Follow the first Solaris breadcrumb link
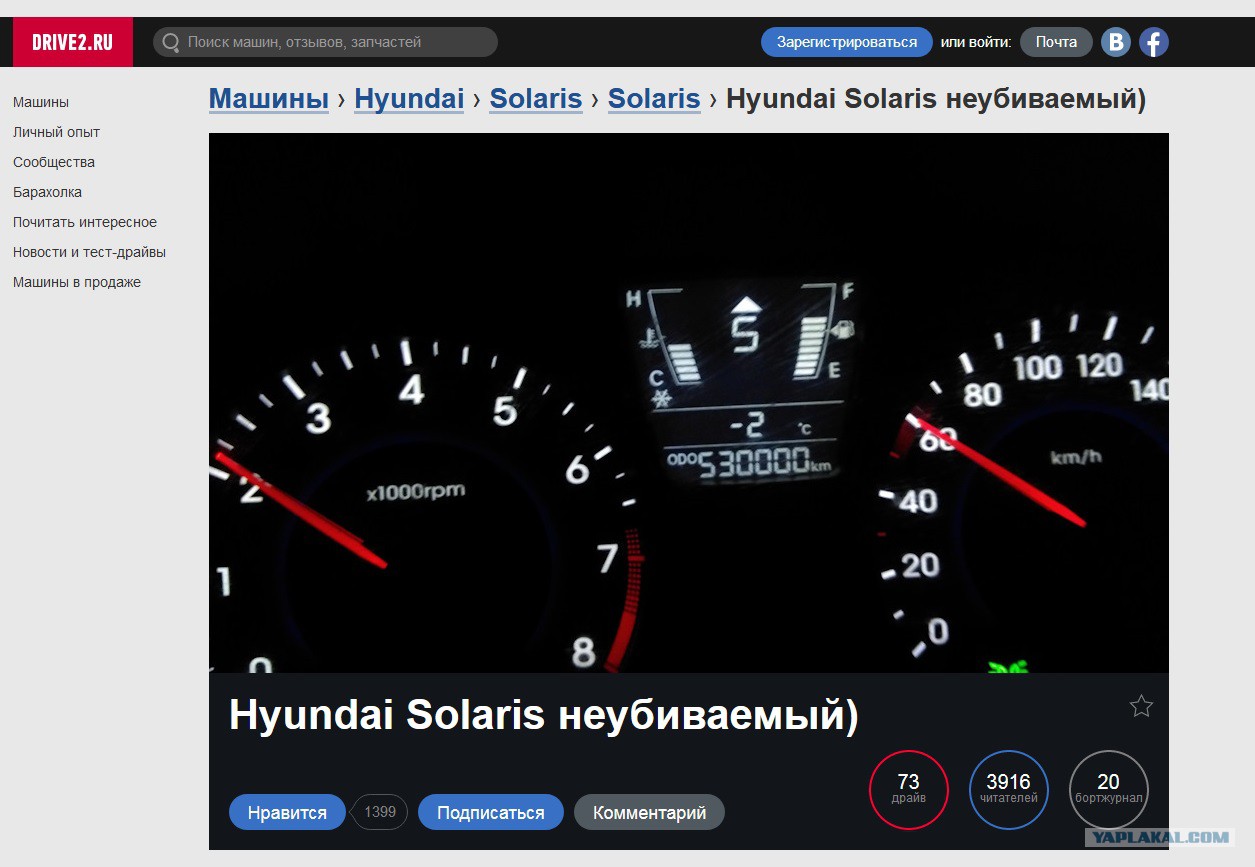 536,99
